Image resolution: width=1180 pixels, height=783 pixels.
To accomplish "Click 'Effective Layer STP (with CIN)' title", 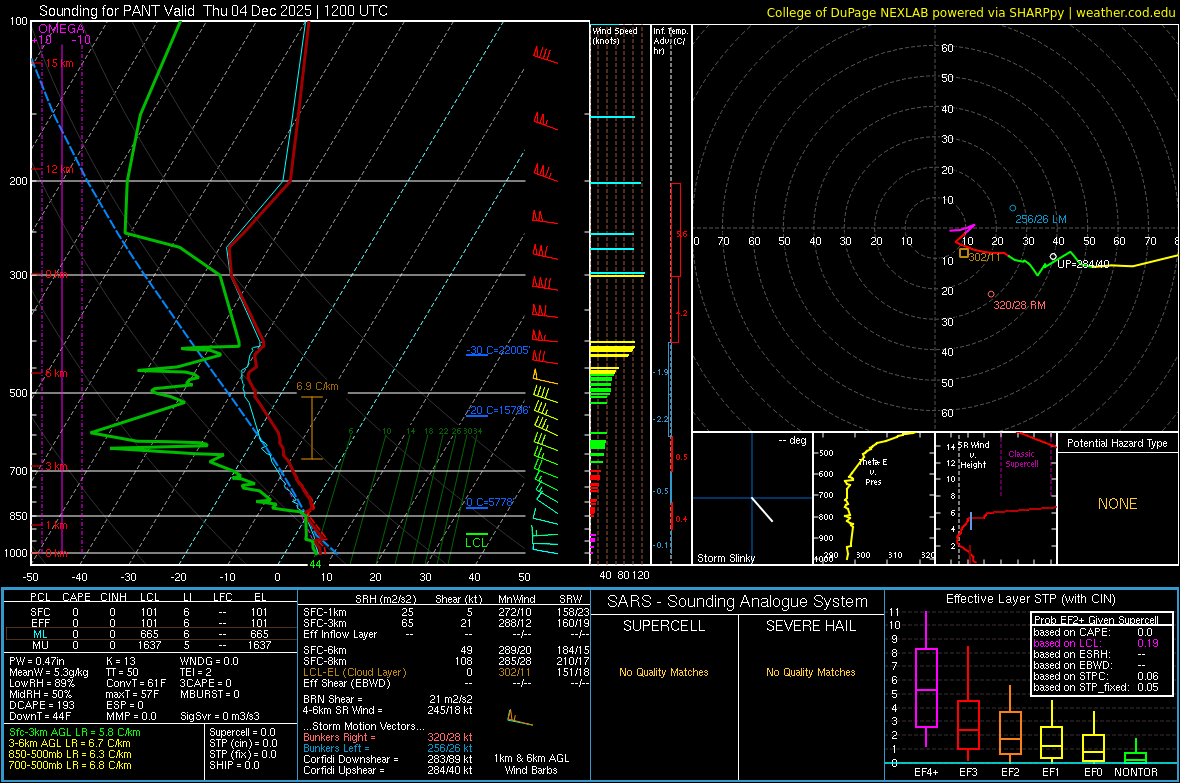I will tap(1030, 599).
